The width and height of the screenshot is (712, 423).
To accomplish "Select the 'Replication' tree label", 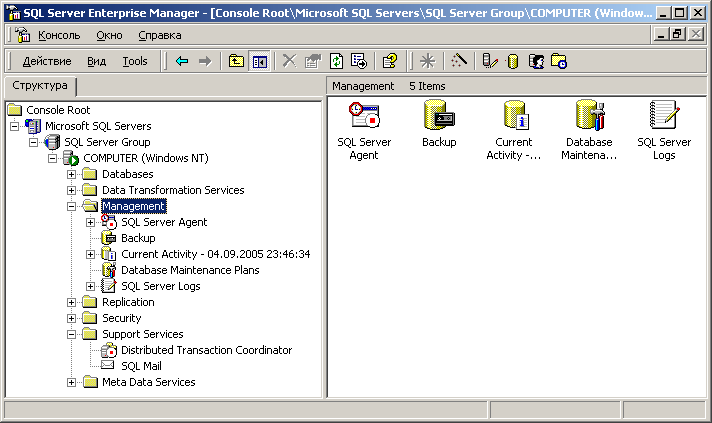I will tap(128, 302).
